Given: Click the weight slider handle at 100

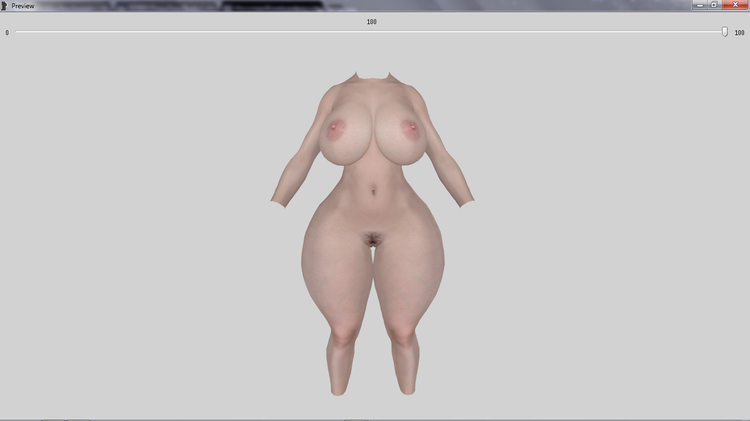Looking at the screenshot, I should point(725,32).
